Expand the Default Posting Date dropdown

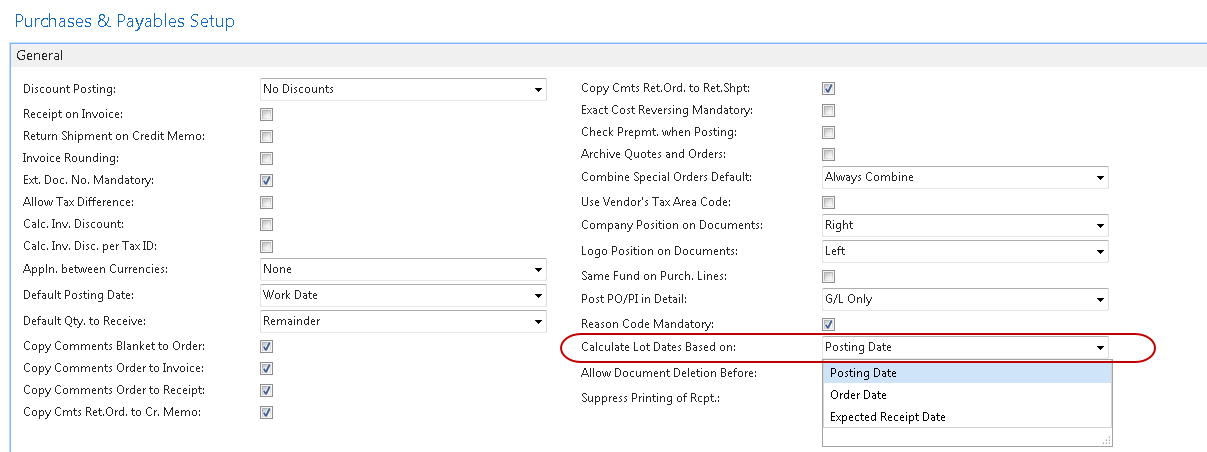point(538,296)
